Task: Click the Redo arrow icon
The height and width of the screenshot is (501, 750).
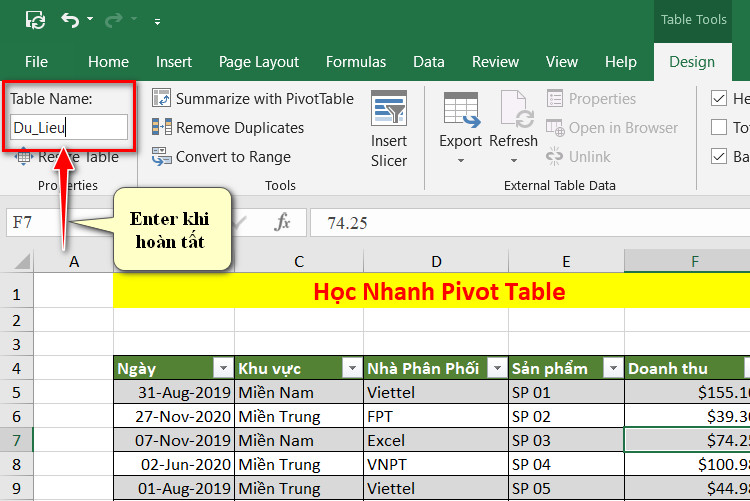Action: tap(114, 20)
